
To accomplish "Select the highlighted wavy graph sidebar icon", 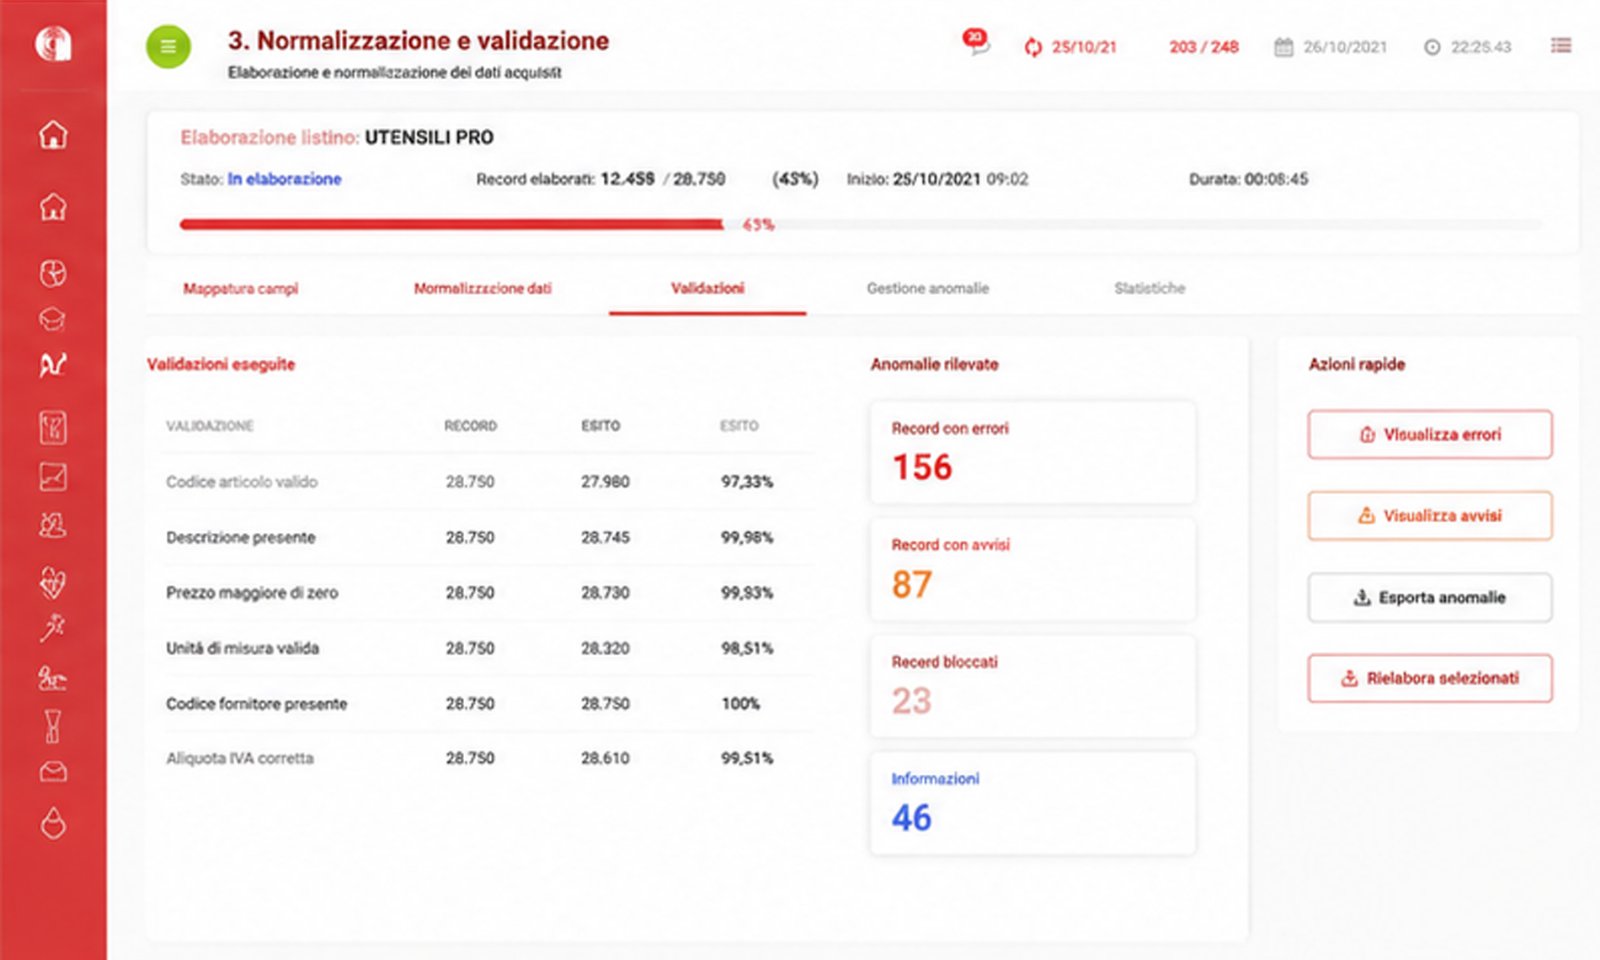I will pyautogui.click(x=53, y=365).
